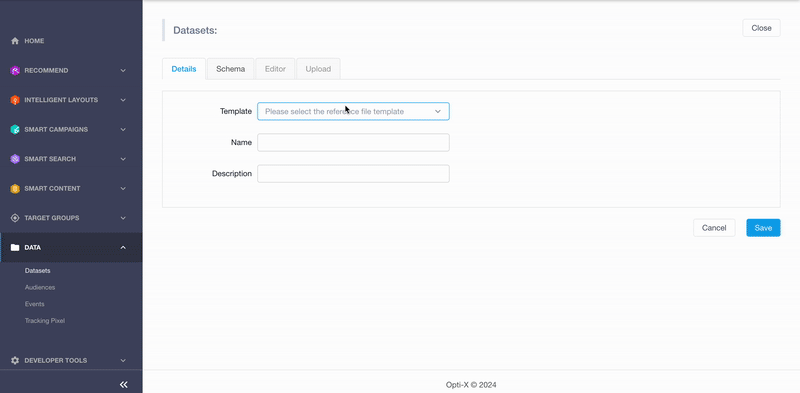Viewport: 800px width, 393px height.
Task: Switch to the Details tab
Action: (x=184, y=69)
